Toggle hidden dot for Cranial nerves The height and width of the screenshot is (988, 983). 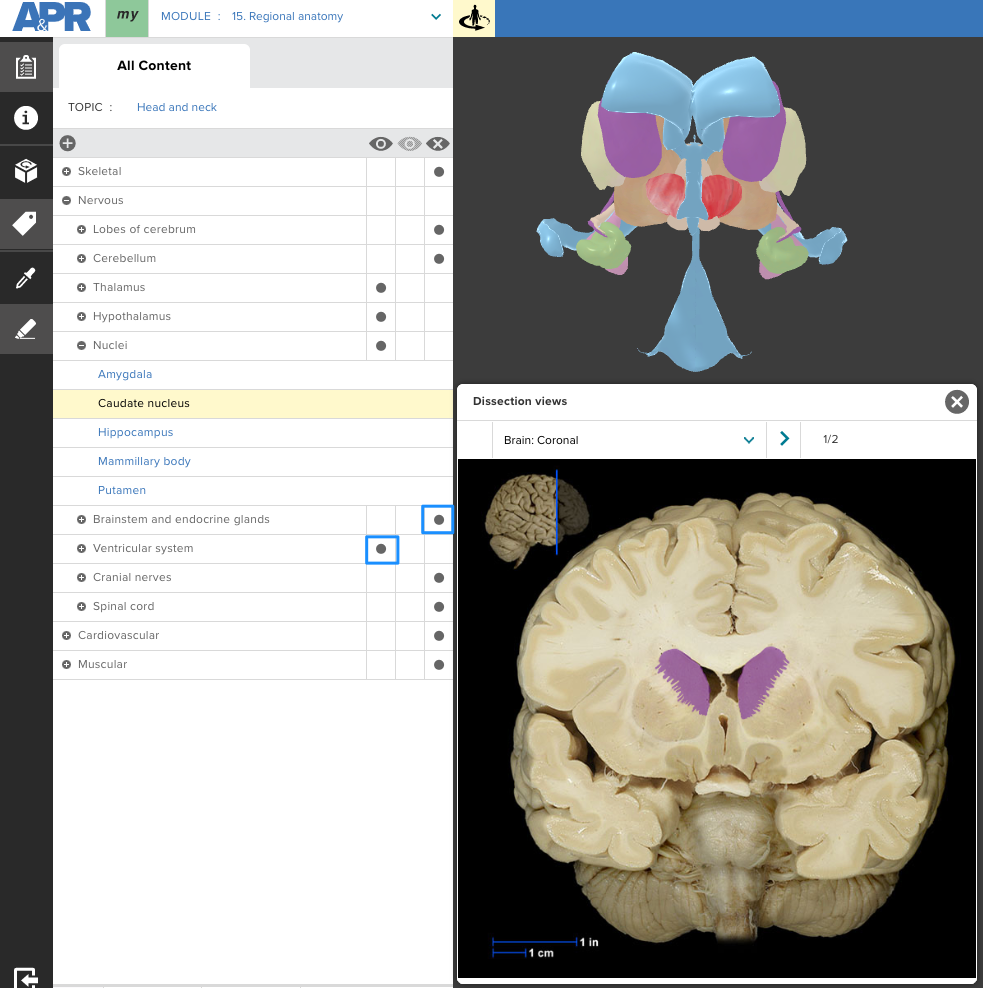(439, 578)
